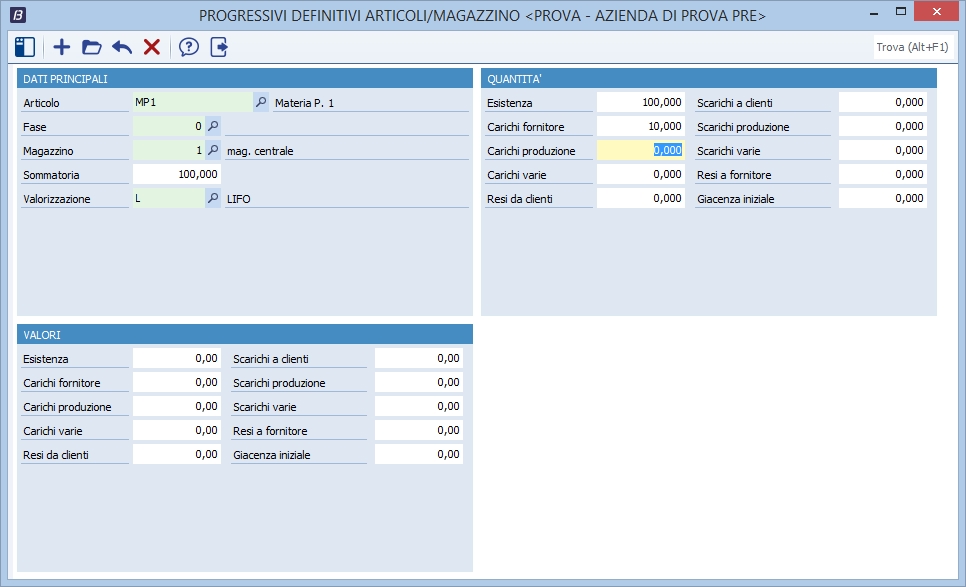Viewport: 966px width, 587px height.
Task: Click Valori Scarichi produzione field
Action: (419, 383)
